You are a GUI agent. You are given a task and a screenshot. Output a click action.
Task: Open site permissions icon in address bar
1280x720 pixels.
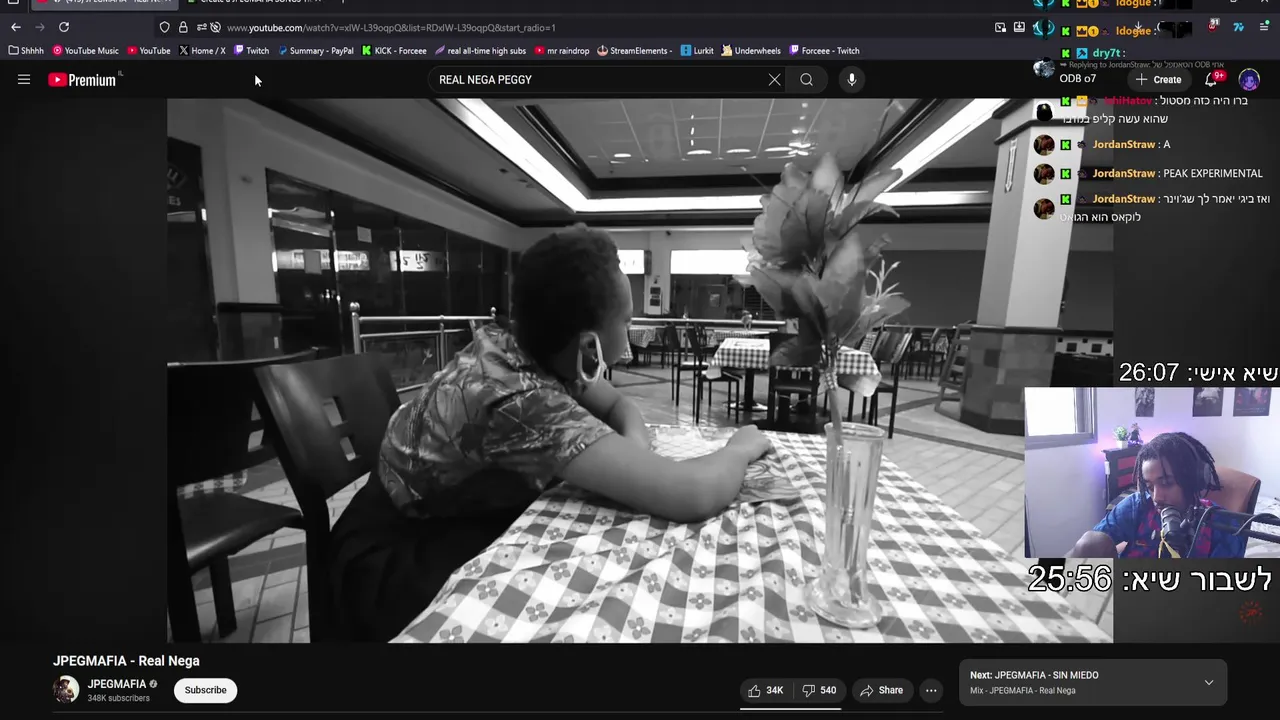(201, 27)
